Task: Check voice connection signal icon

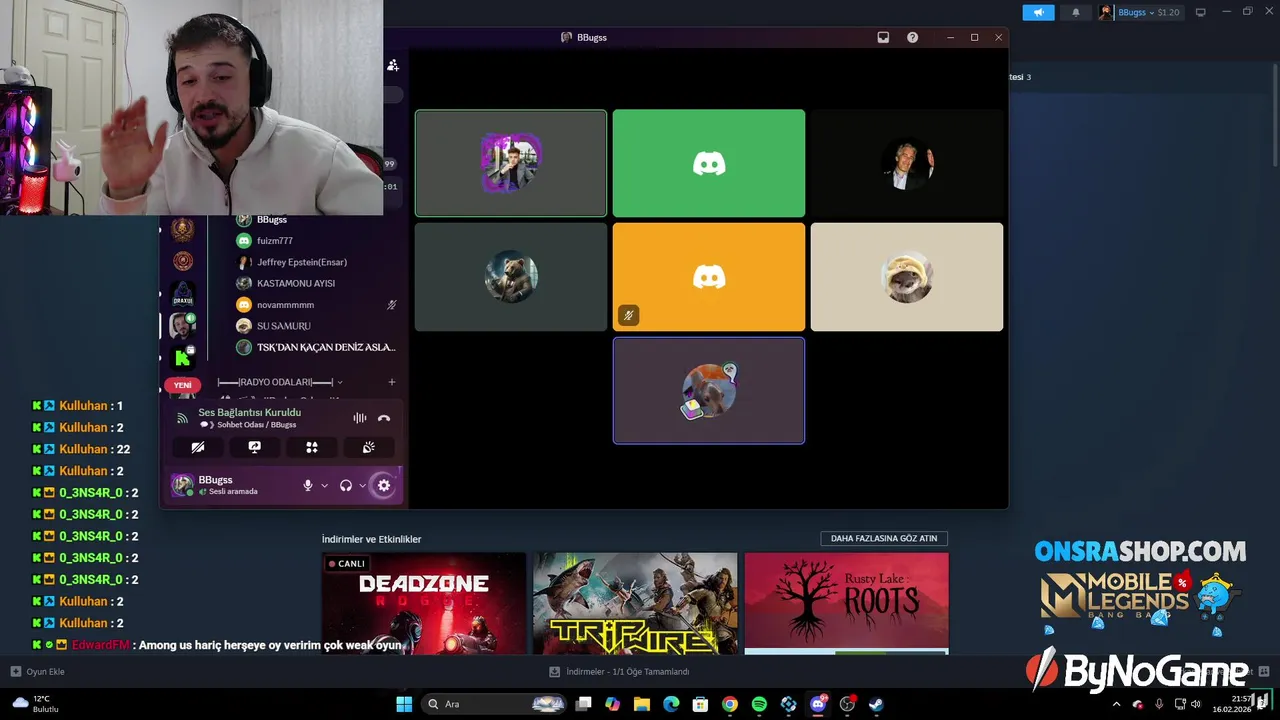Action: point(182,418)
